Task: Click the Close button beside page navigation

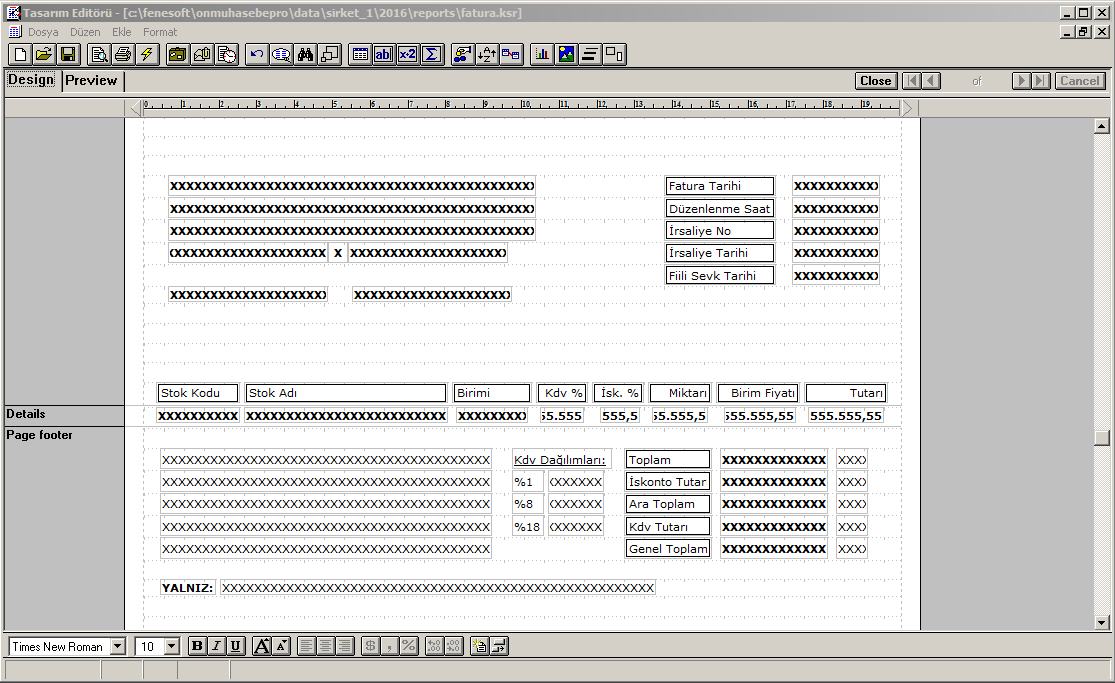Action: (x=875, y=81)
